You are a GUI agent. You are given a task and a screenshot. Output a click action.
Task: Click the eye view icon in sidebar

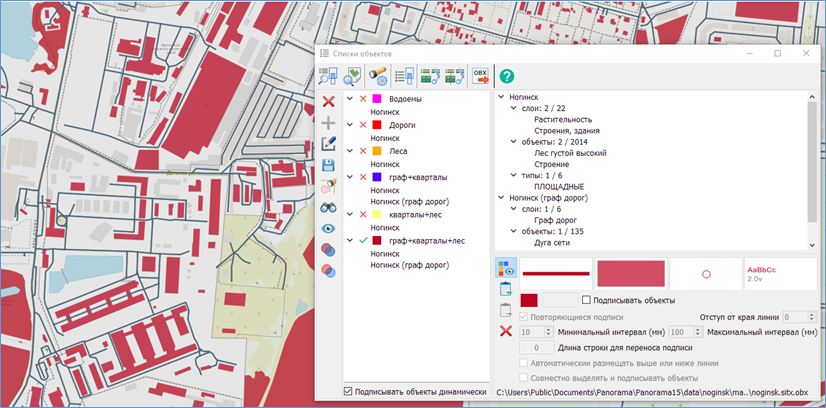tap(328, 228)
